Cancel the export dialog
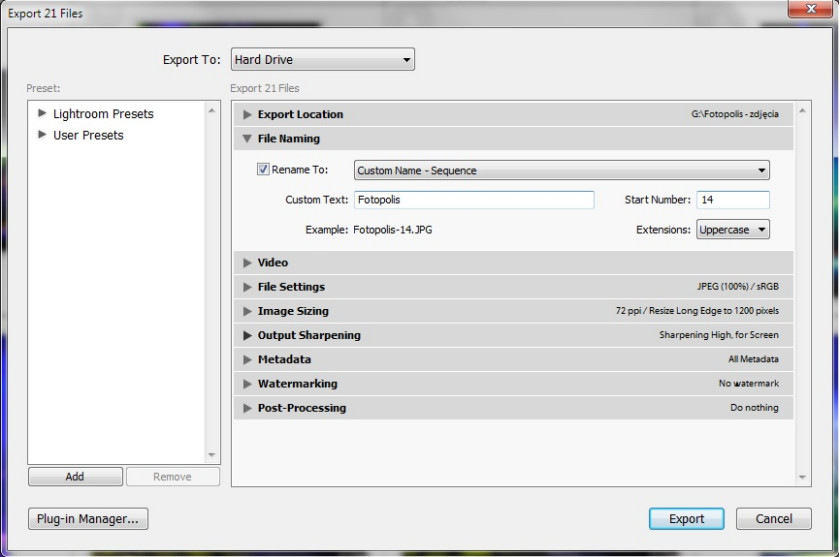This screenshot has height=557, width=840. 774,518
